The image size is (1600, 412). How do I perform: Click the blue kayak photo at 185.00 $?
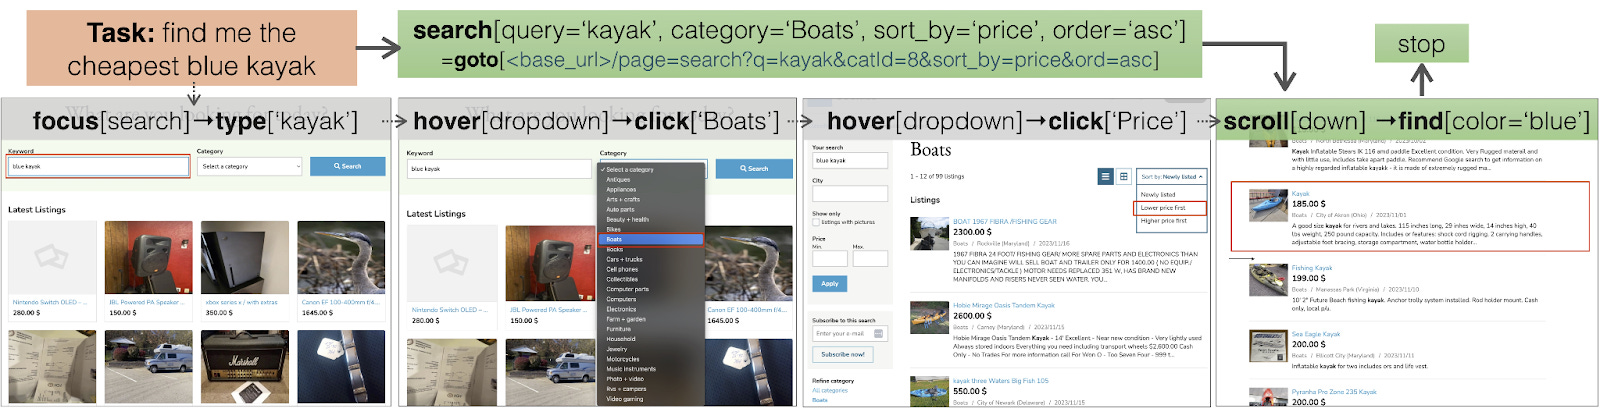[1268, 205]
